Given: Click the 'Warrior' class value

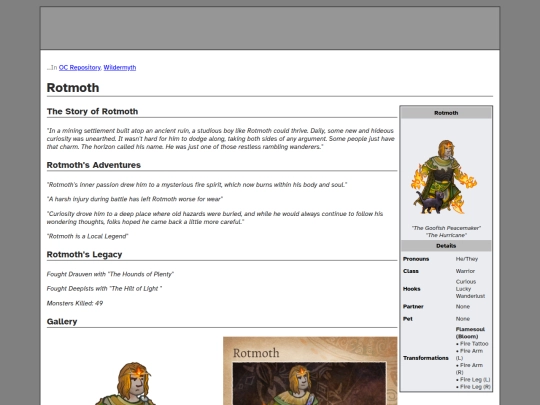Looking at the screenshot, I should 465,271.
